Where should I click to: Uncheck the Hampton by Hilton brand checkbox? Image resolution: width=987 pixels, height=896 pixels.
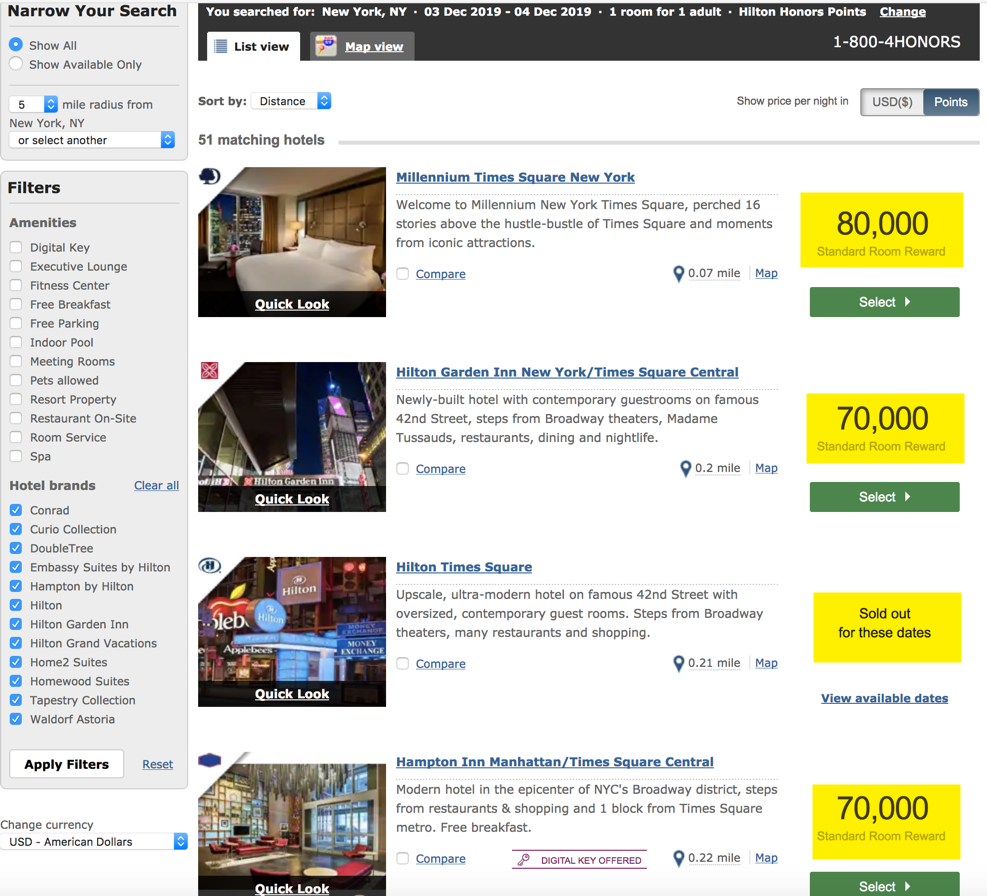(16, 586)
